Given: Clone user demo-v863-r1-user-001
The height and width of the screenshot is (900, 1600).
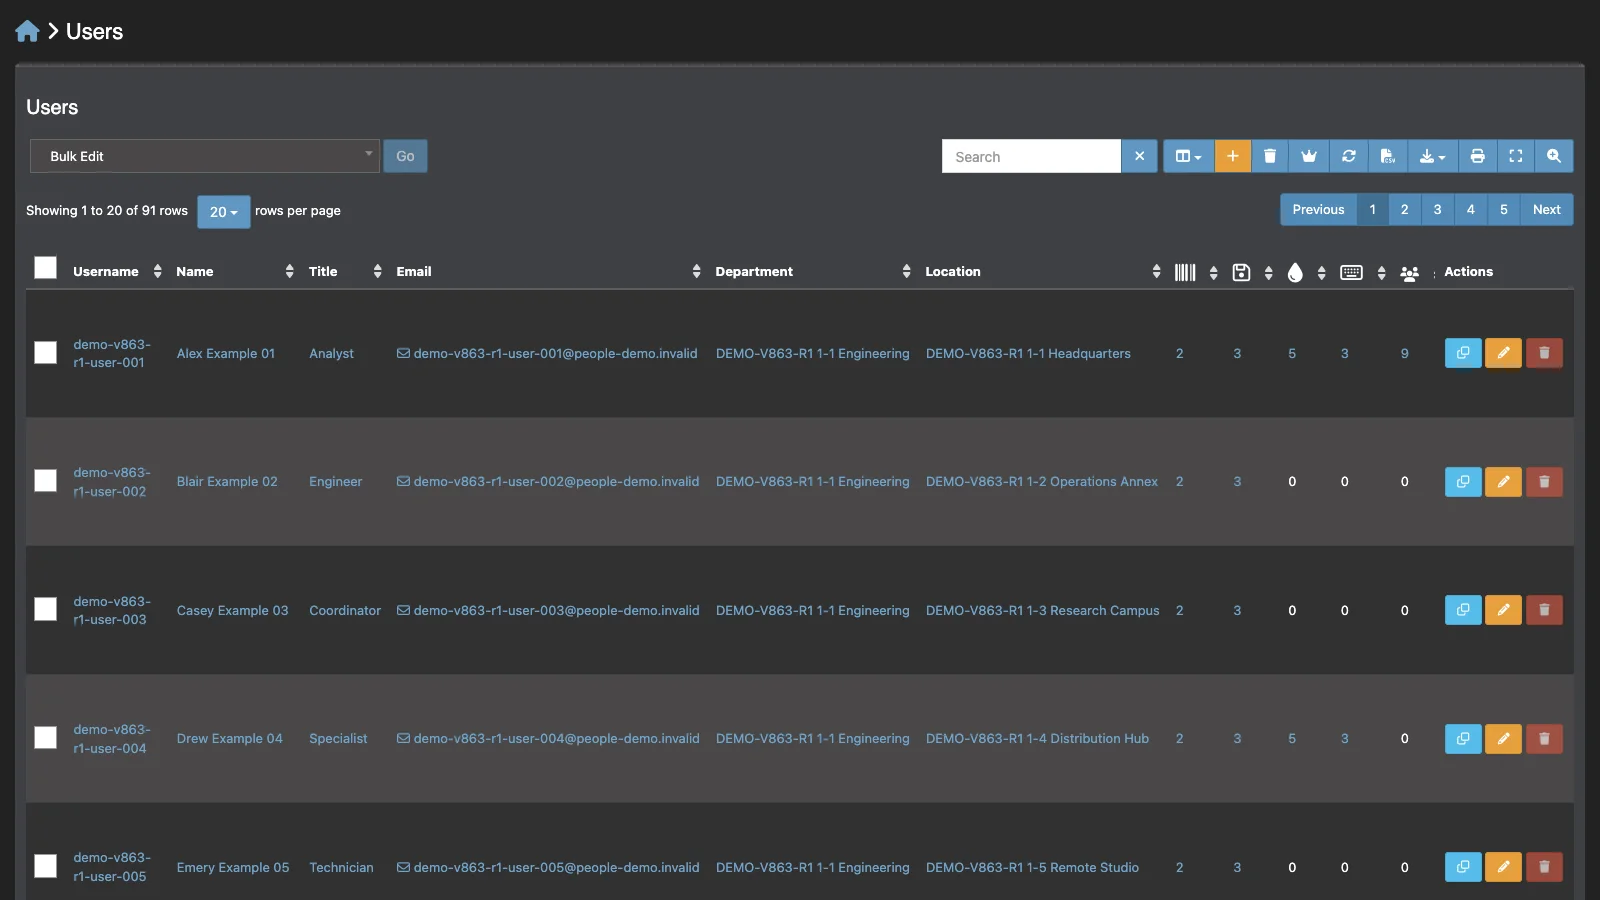Looking at the screenshot, I should tap(1463, 353).
